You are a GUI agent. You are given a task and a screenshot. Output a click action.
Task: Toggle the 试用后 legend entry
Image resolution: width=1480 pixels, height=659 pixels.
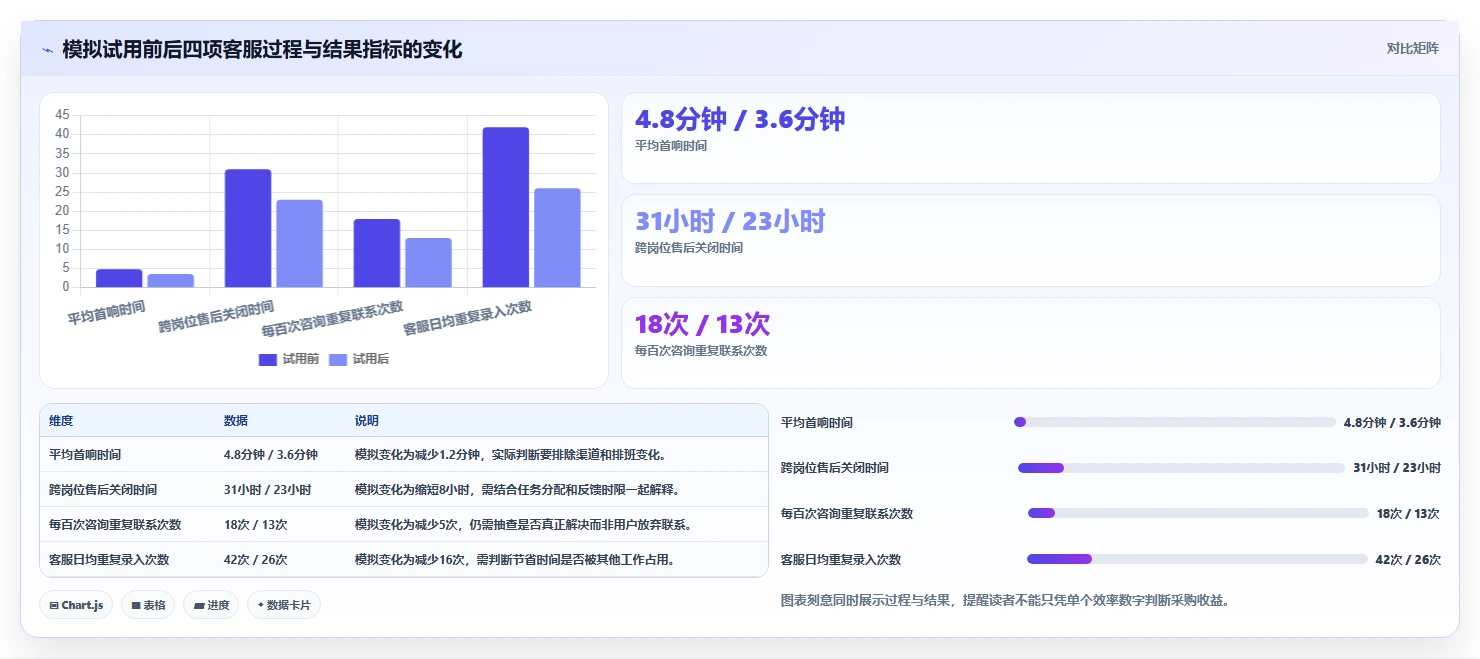tap(358, 359)
